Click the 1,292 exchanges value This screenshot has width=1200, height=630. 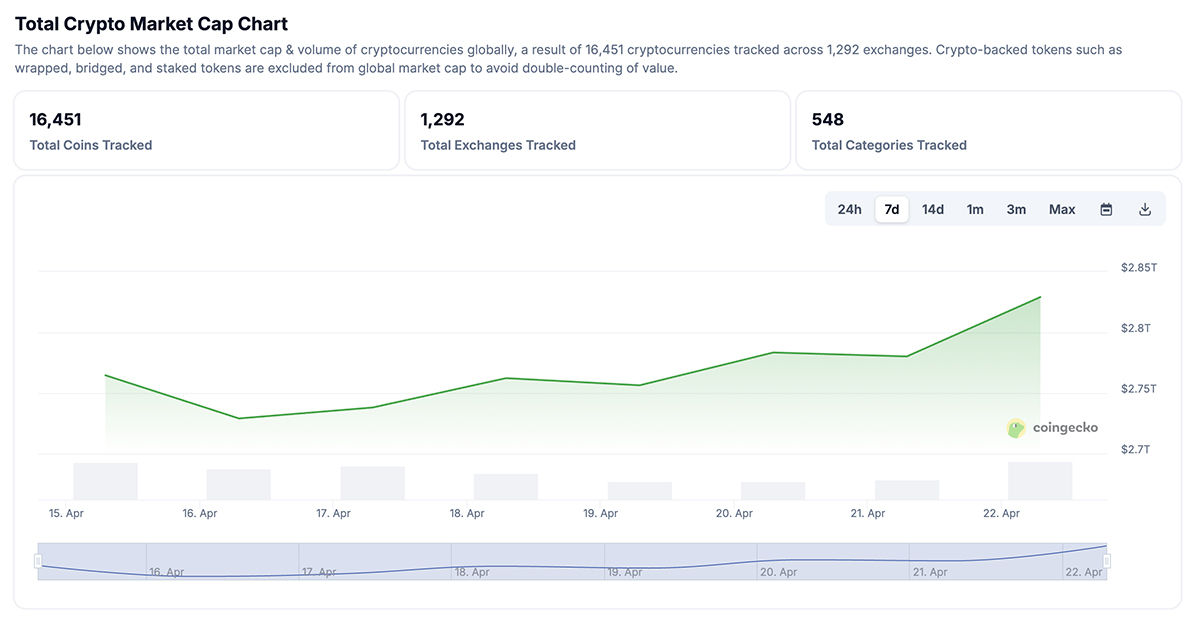pos(443,119)
